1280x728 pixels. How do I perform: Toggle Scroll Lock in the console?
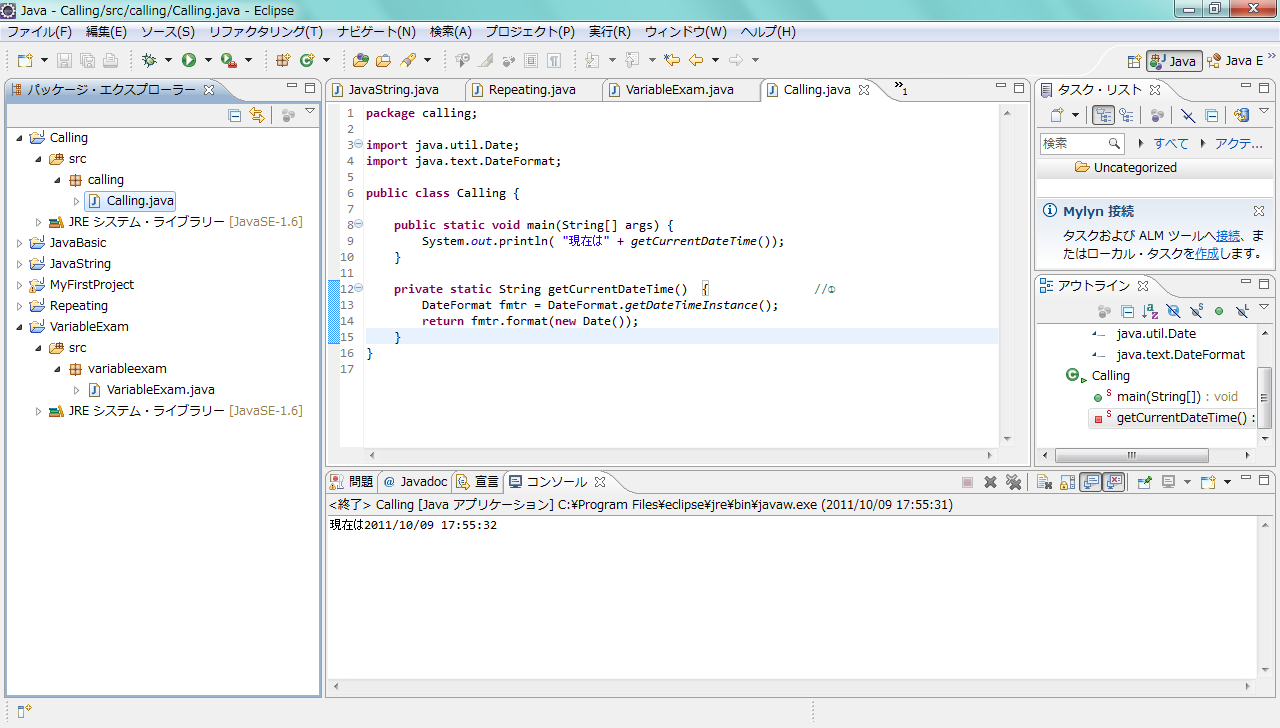coord(1067,482)
